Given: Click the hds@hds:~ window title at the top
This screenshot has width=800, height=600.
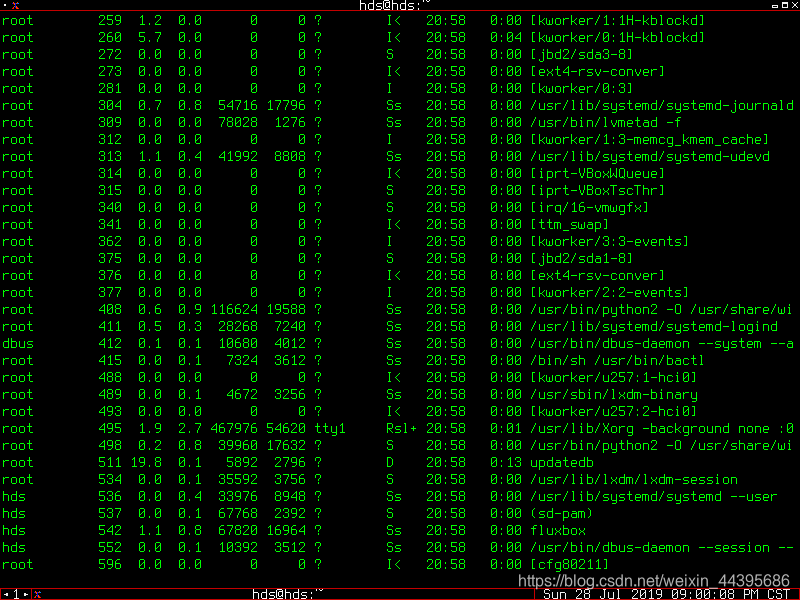Looking at the screenshot, I should click(395, 6).
